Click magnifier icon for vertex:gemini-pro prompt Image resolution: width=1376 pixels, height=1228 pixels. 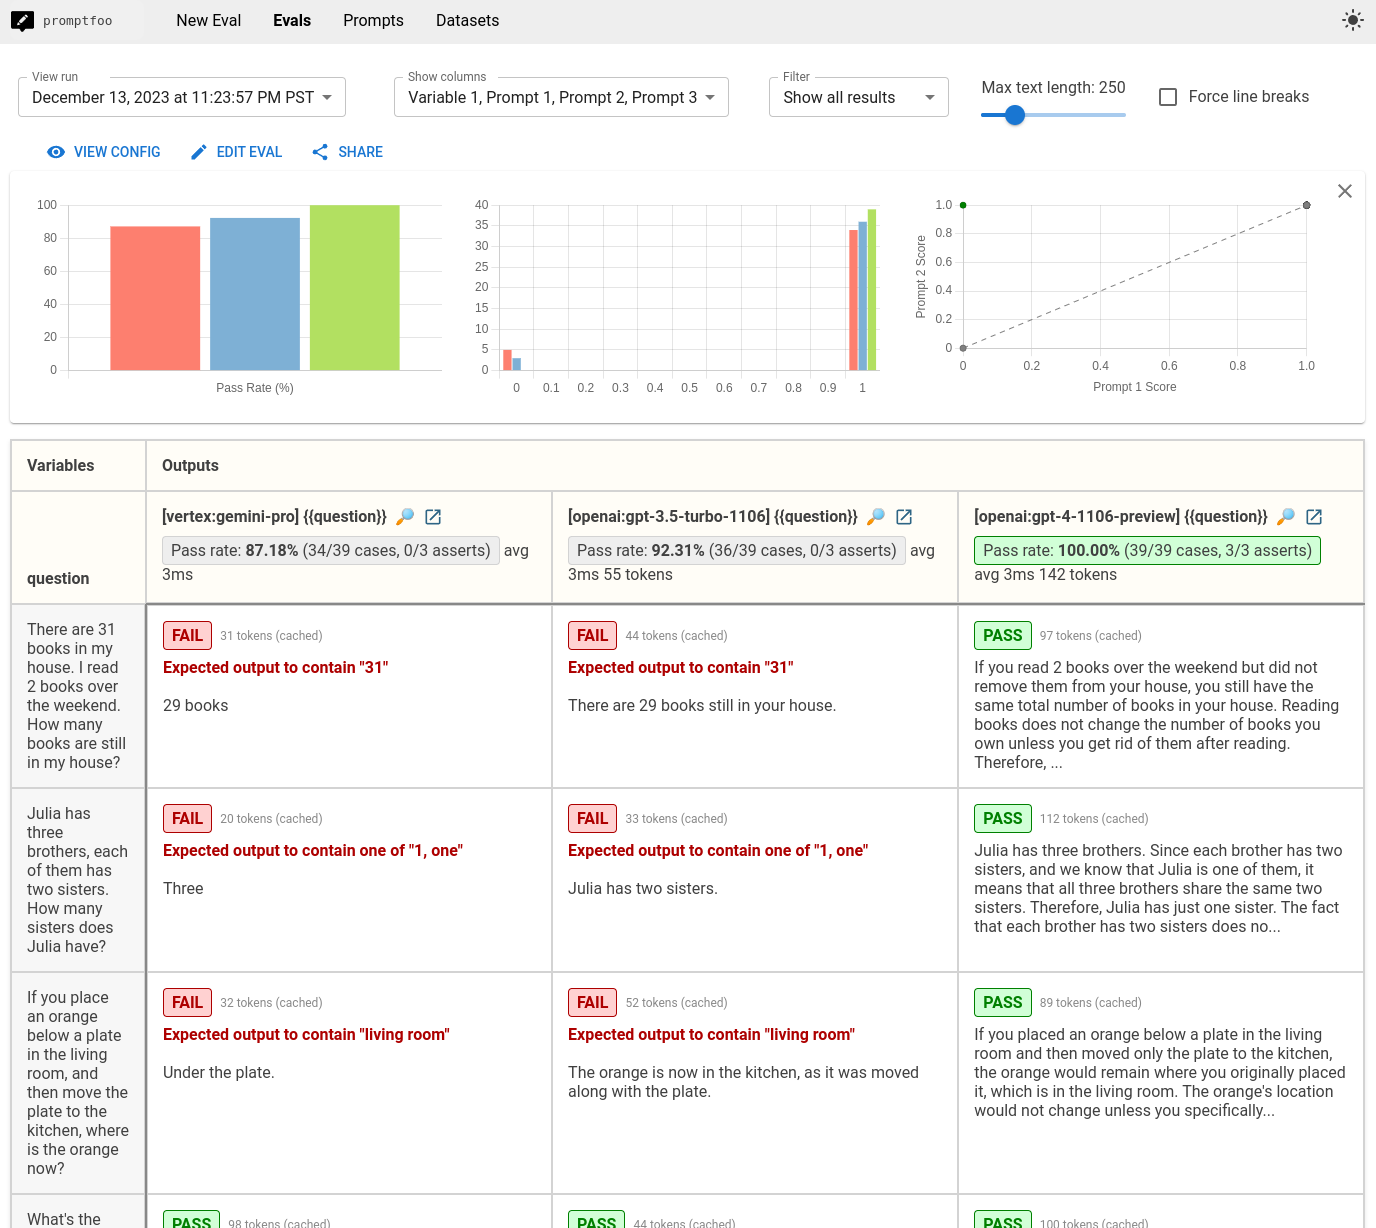tap(405, 517)
